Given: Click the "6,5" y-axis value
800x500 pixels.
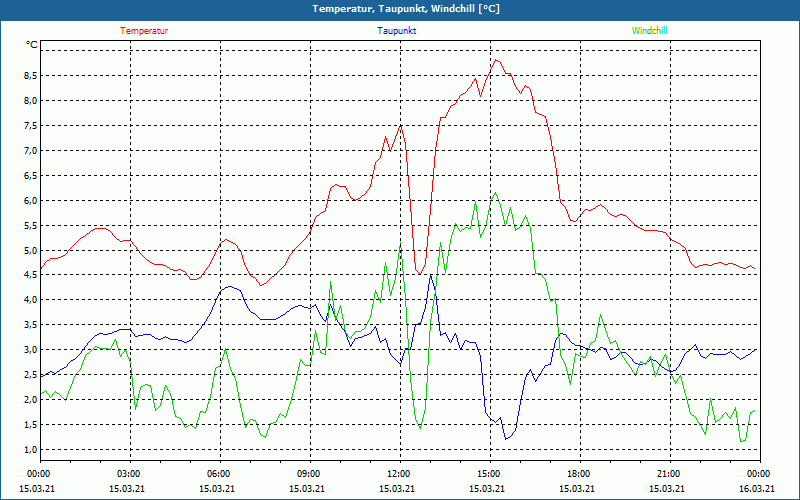Looking at the screenshot, I should [32, 176].
